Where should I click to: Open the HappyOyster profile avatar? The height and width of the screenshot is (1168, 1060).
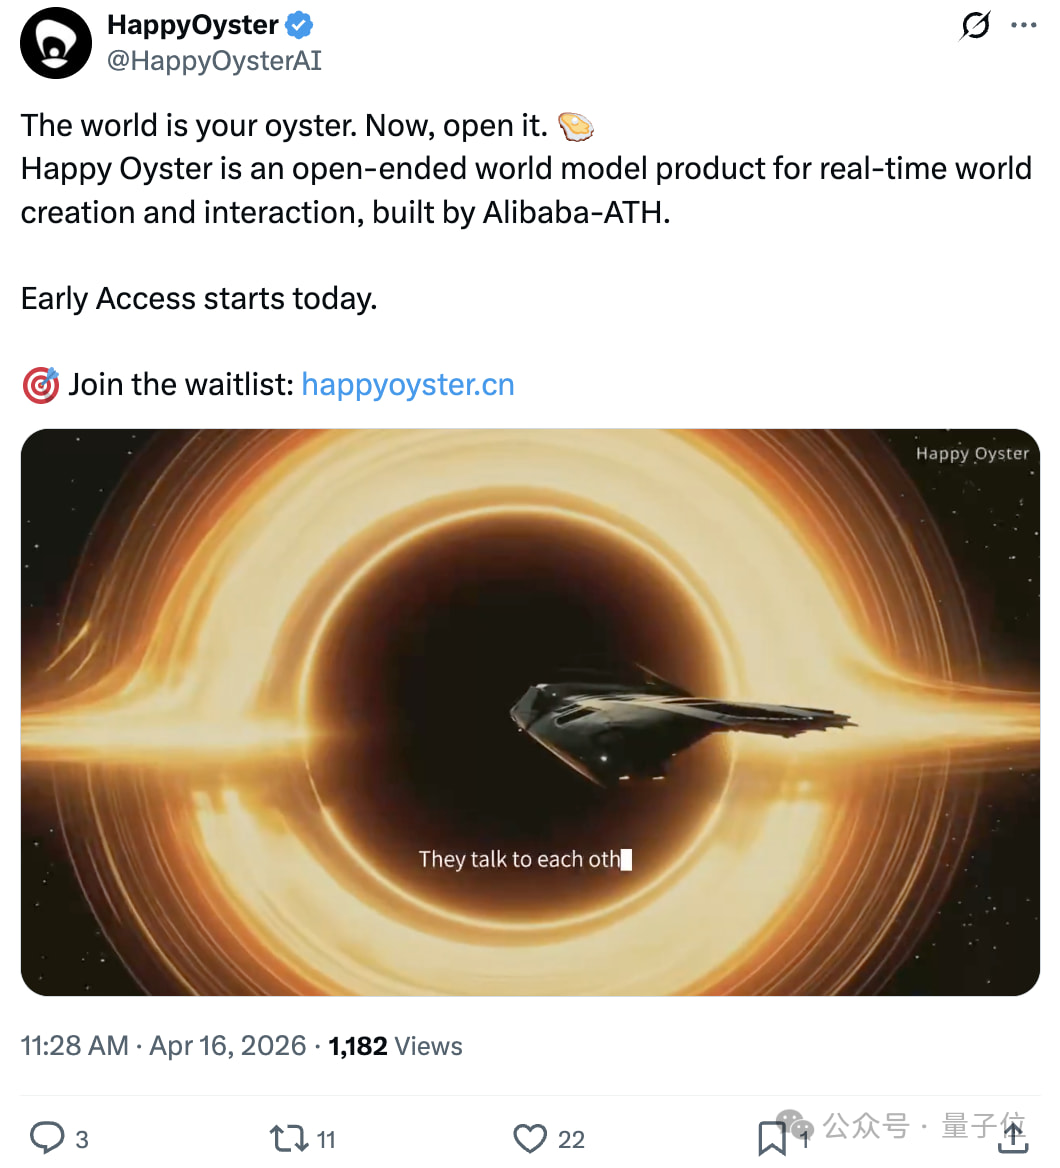point(56,43)
